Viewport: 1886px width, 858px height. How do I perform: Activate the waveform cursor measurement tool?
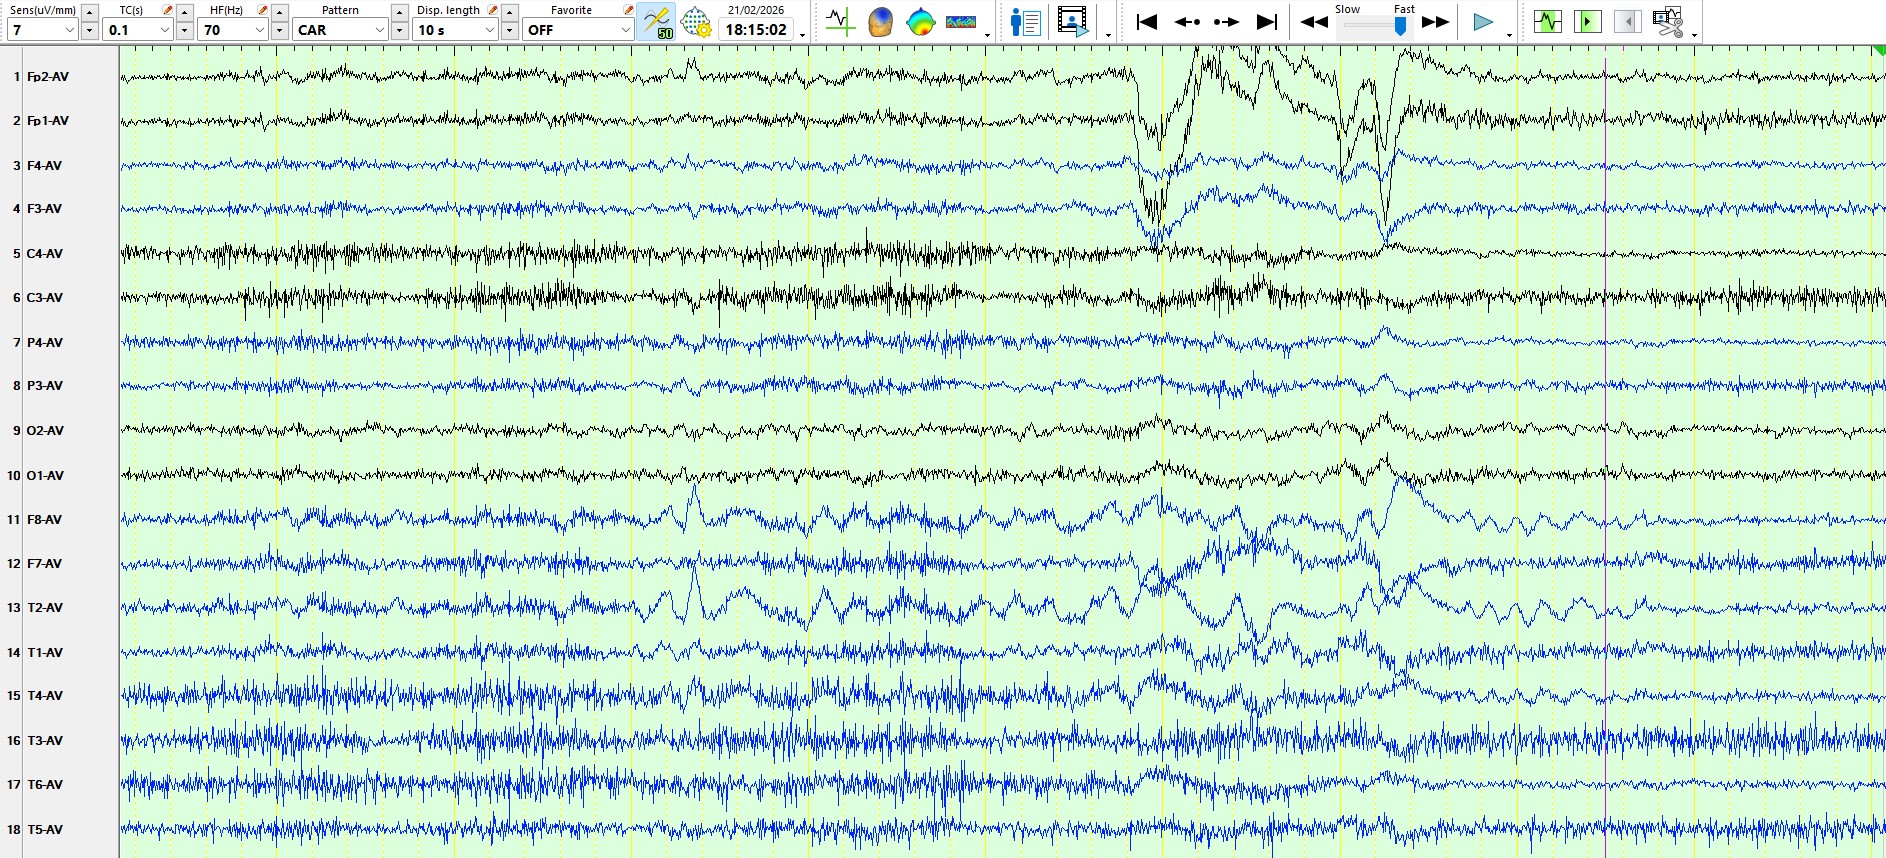coord(840,22)
